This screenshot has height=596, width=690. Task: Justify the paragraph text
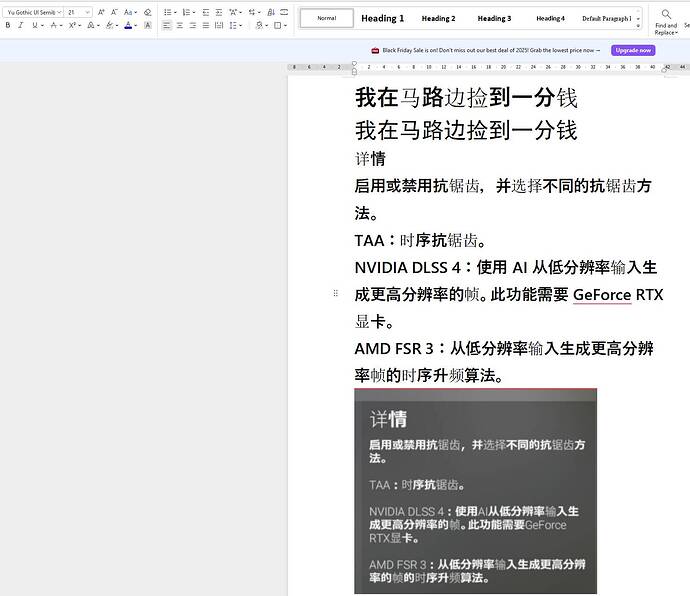[x=206, y=26]
